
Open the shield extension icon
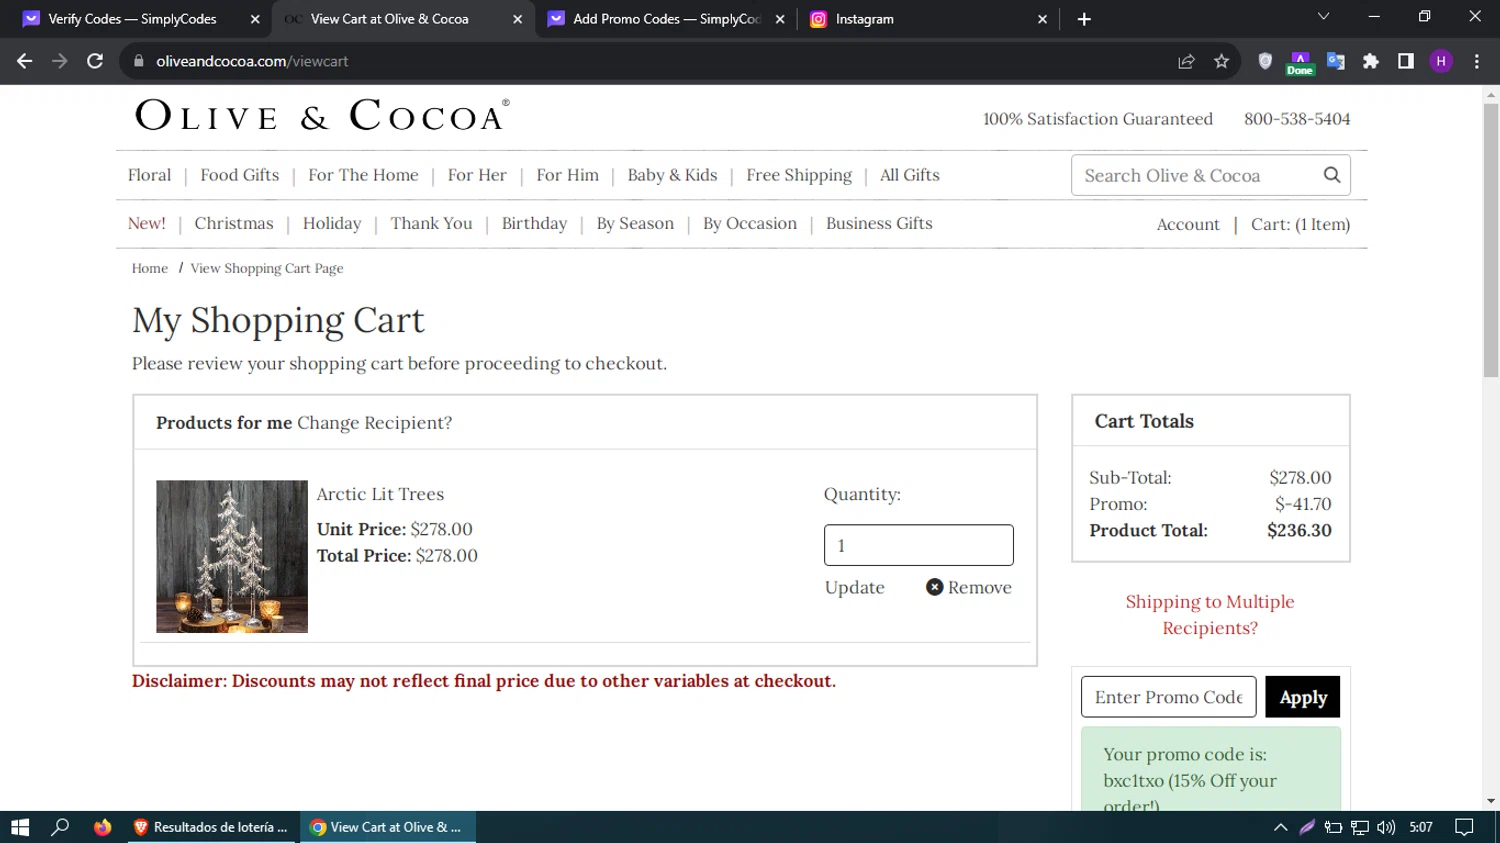[x=1265, y=61]
